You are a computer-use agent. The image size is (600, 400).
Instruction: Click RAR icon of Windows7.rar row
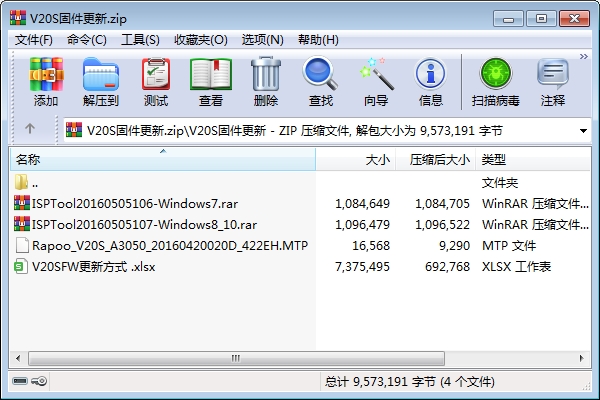[x=22, y=203]
